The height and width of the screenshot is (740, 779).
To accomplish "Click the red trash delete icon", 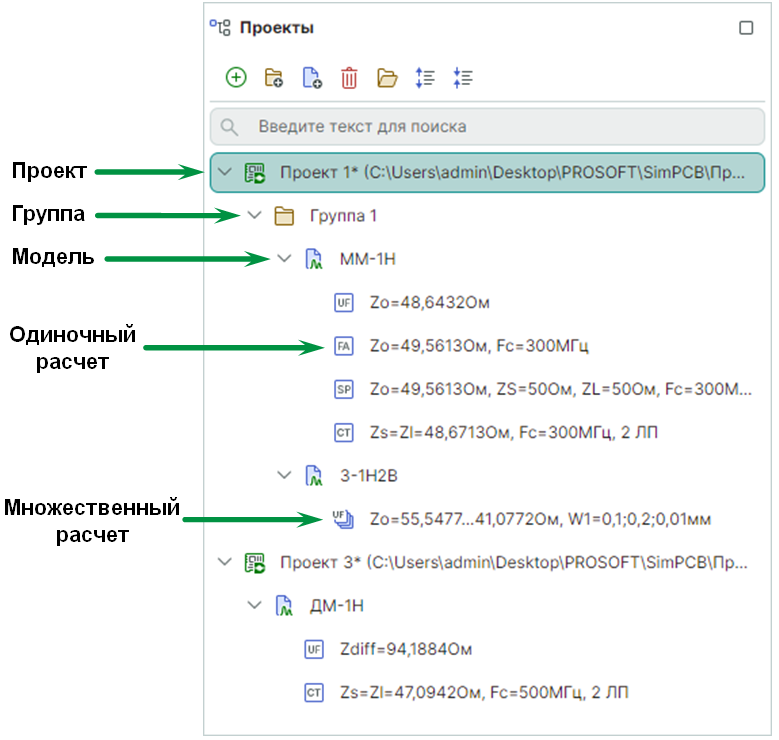I will click(x=349, y=77).
